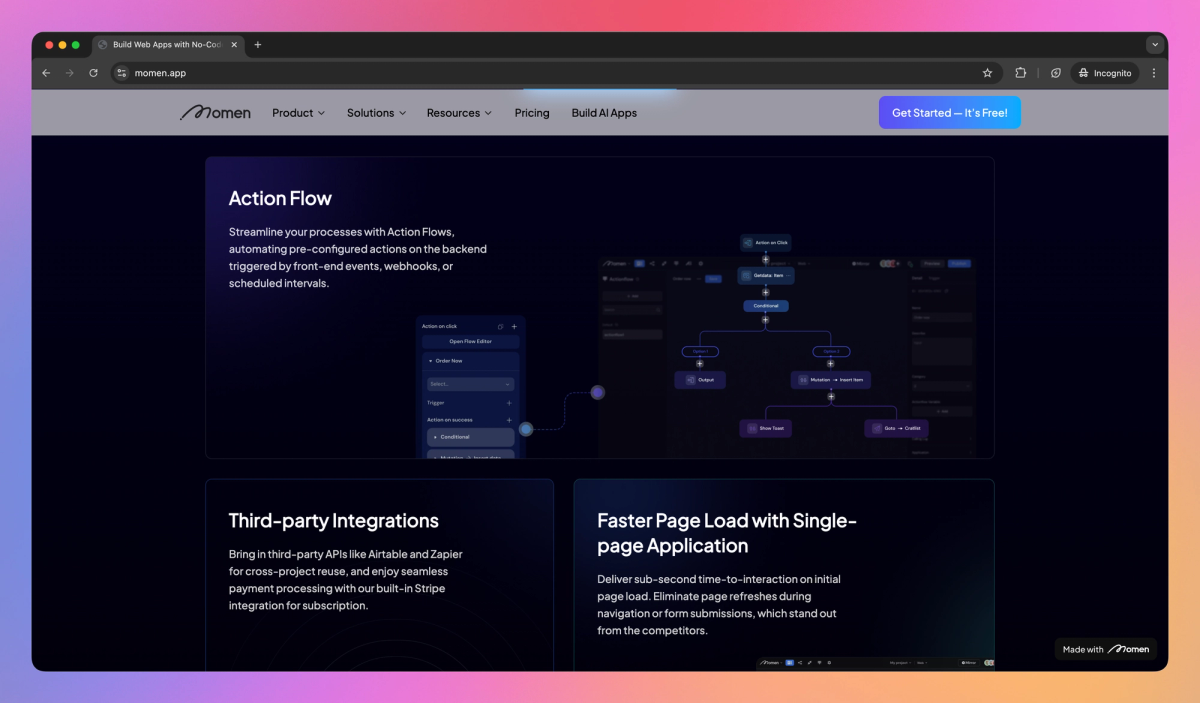The height and width of the screenshot is (703, 1200).
Task: Open a new tab with the plus icon
Action: (x=257, y=45)
